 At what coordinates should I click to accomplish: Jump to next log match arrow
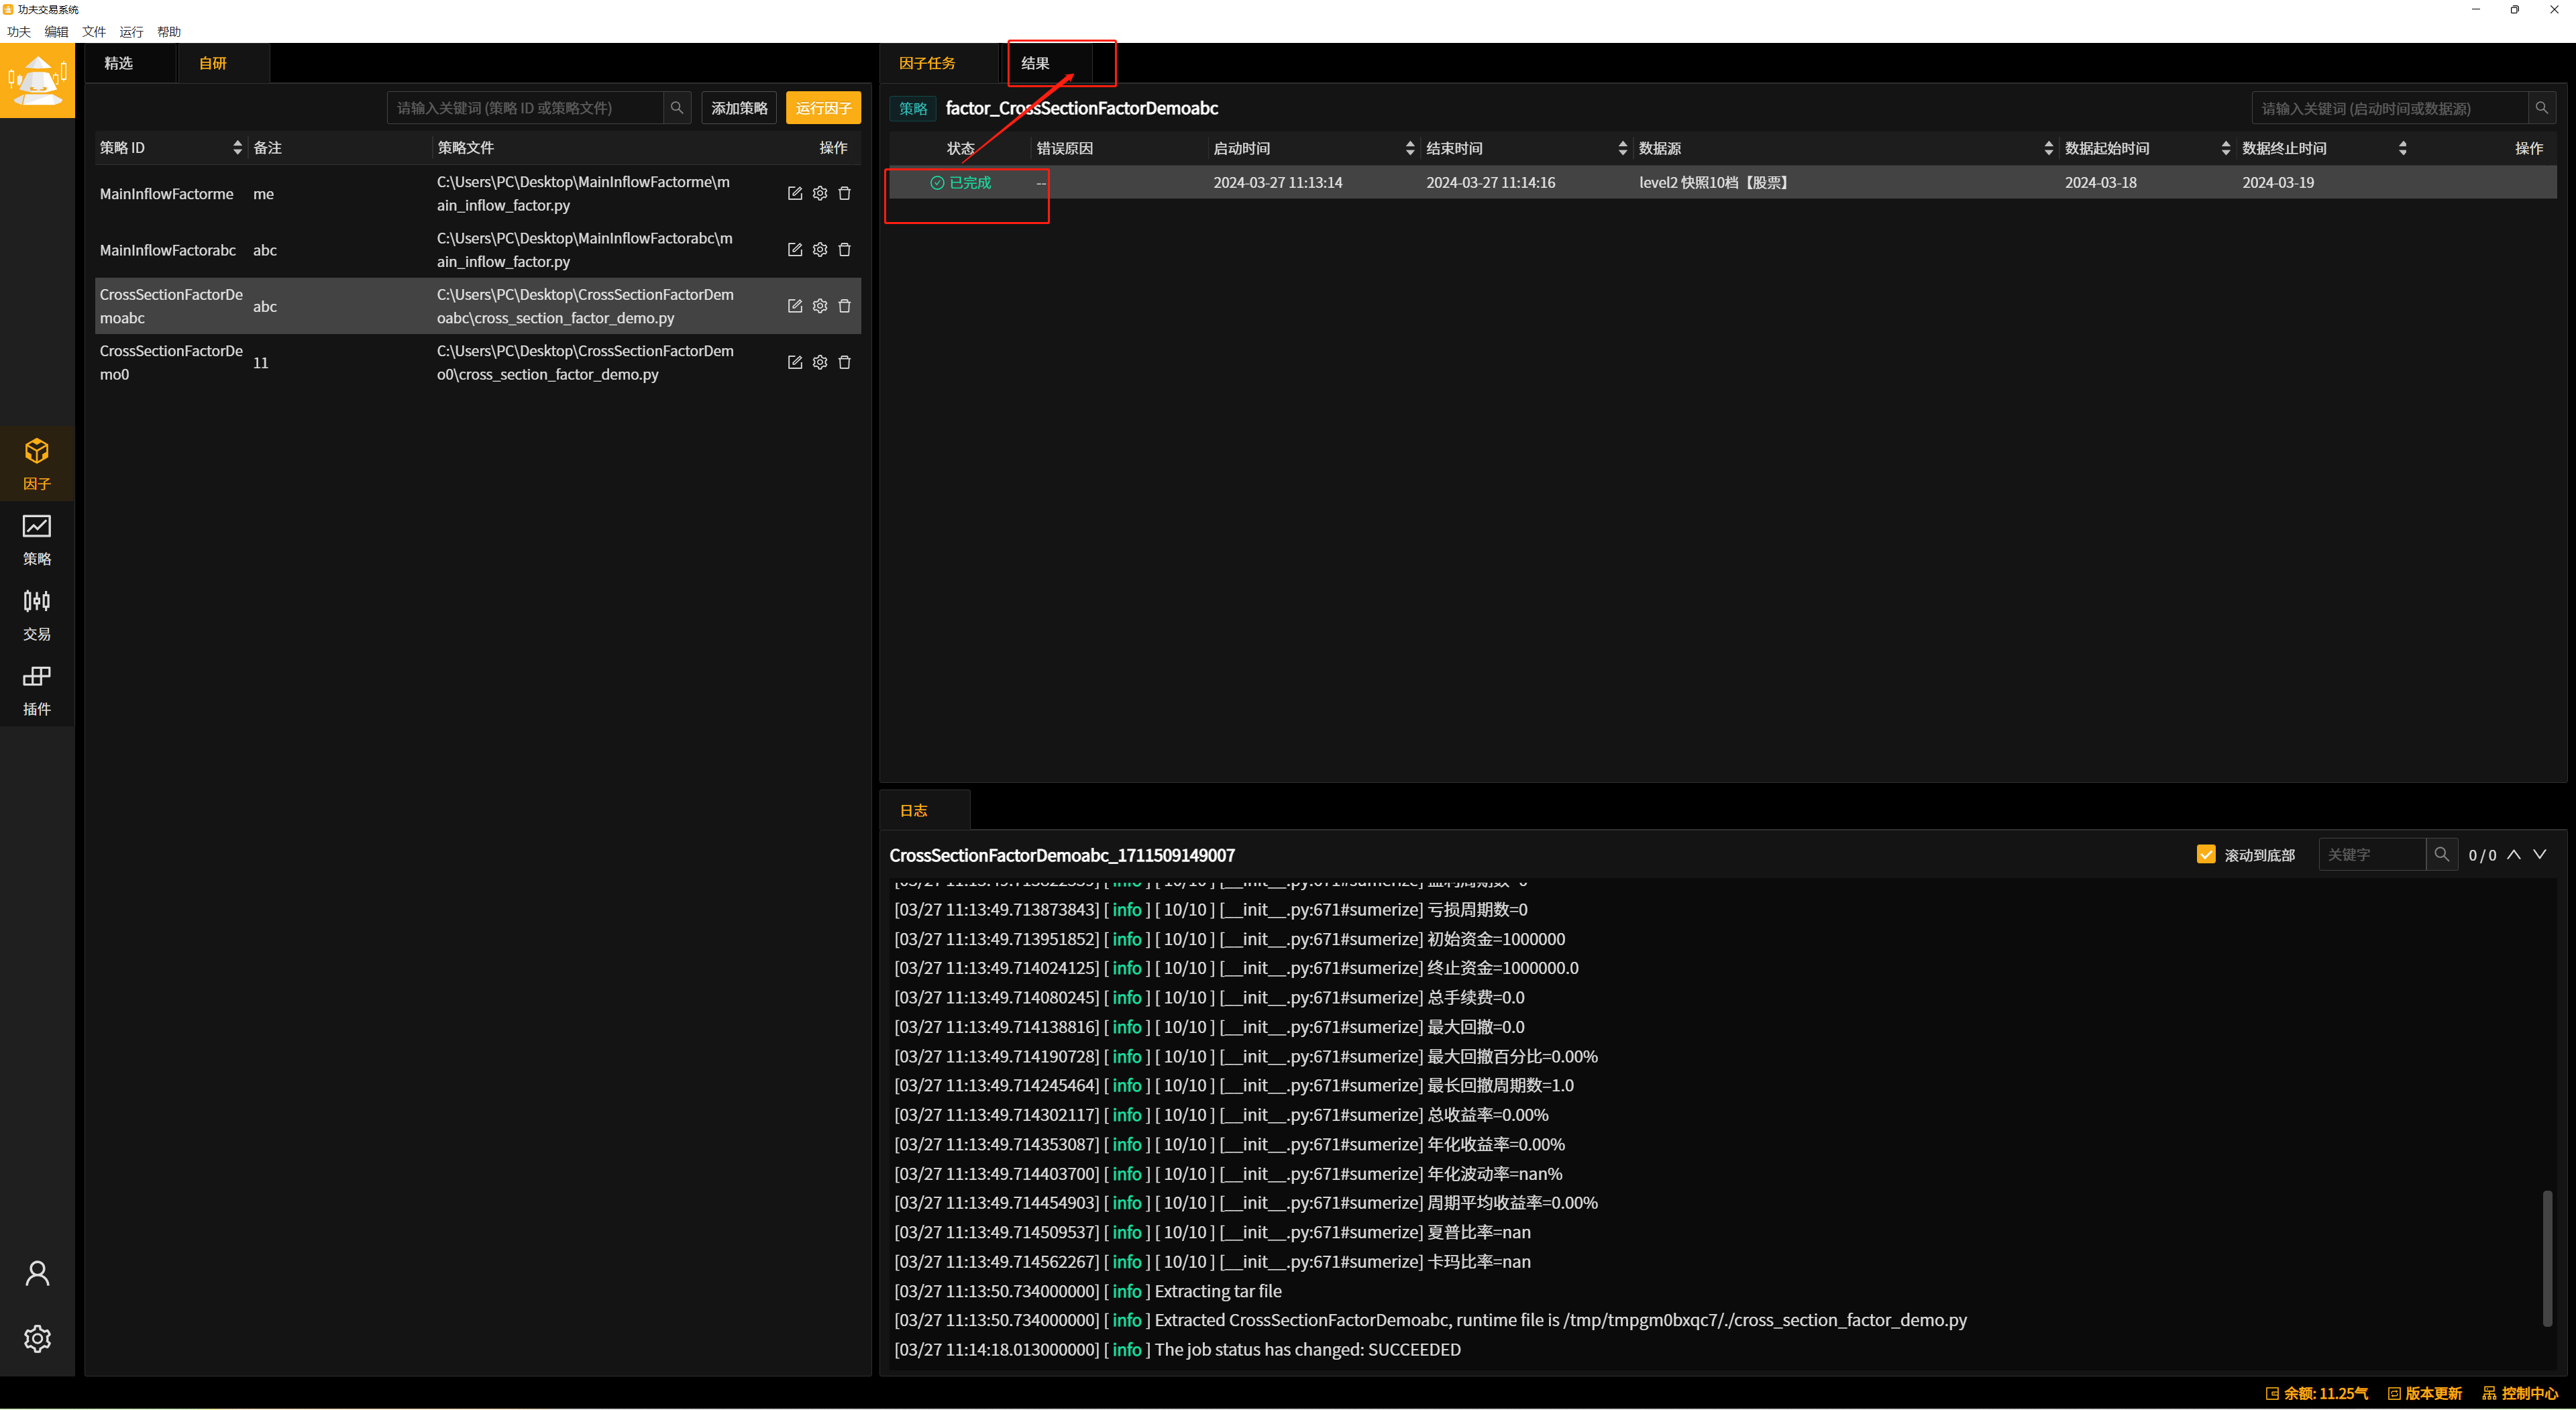[x=2540, y=854]
